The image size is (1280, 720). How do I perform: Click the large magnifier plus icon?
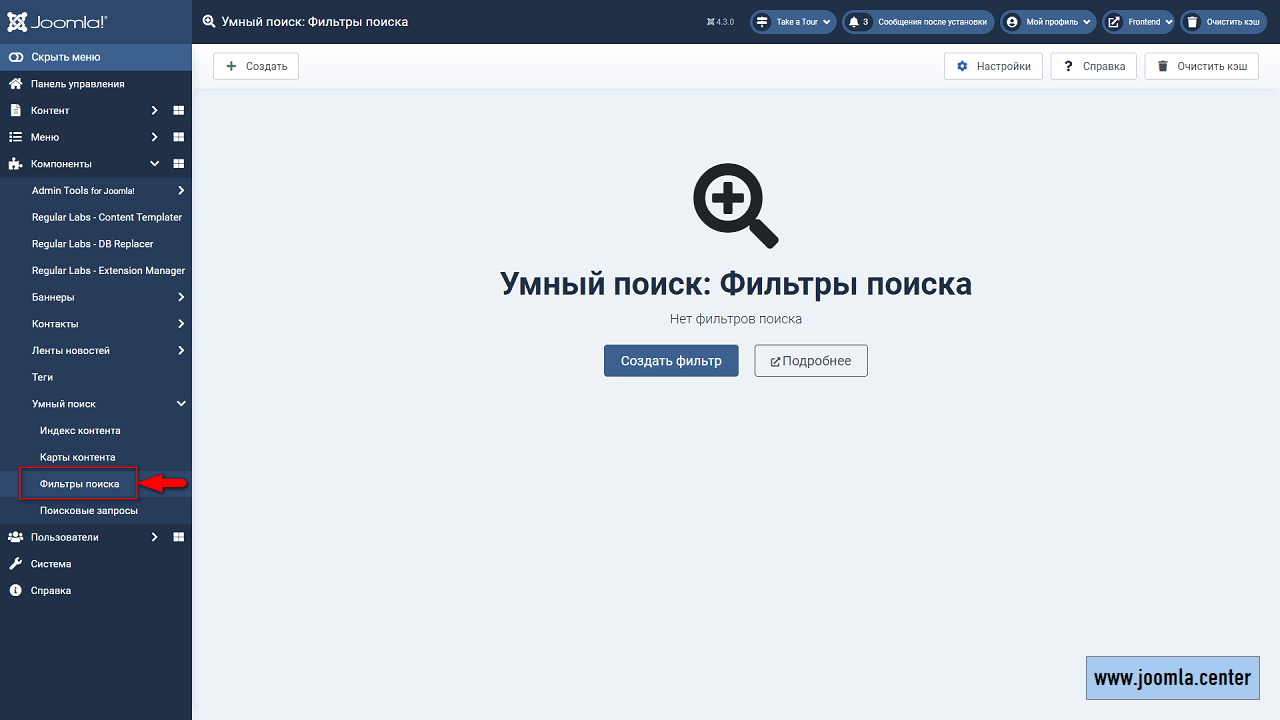[735, 205]
